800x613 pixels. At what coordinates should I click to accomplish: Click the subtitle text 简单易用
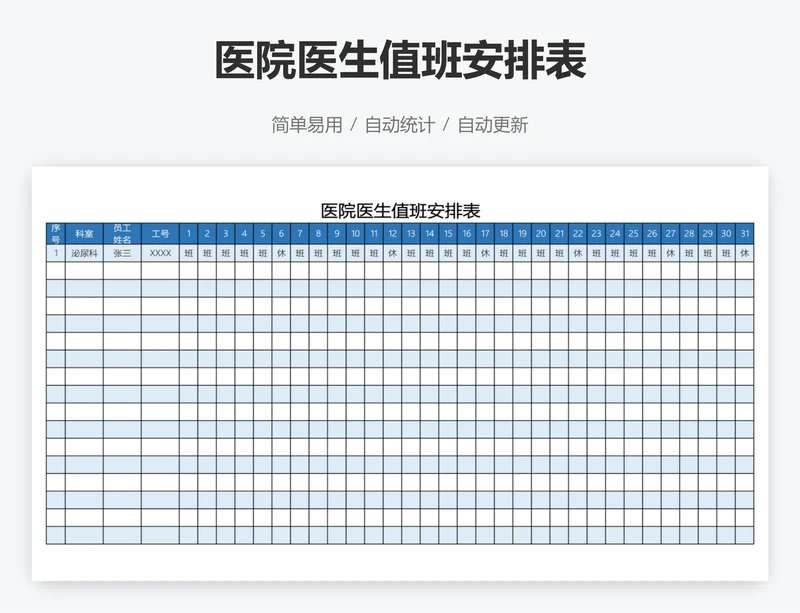307,125
